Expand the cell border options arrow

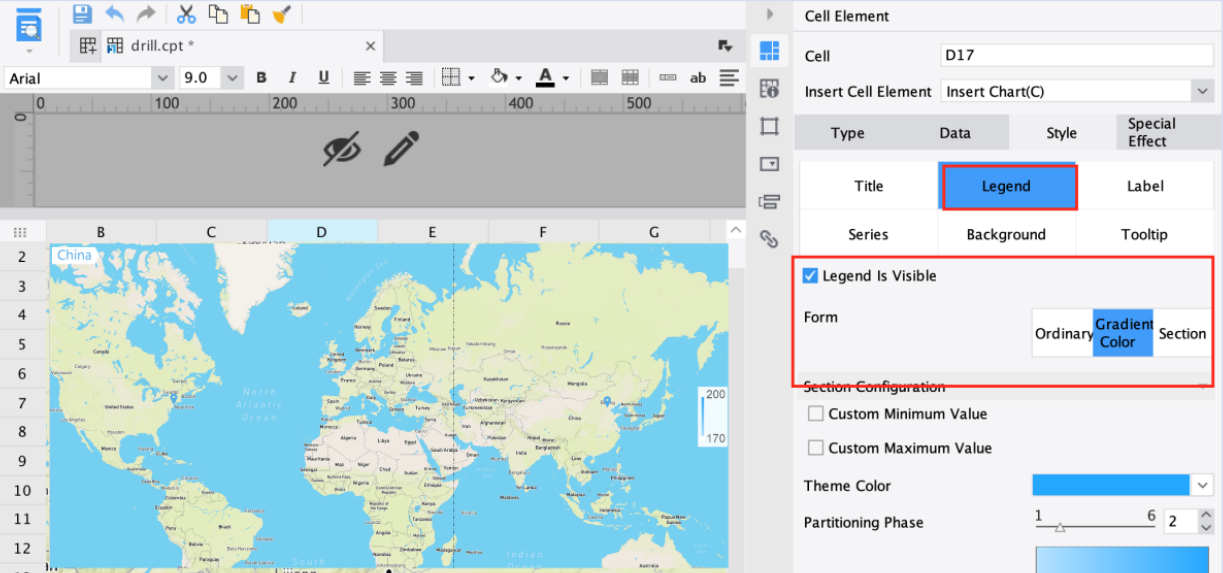click(x=471, y=78)
